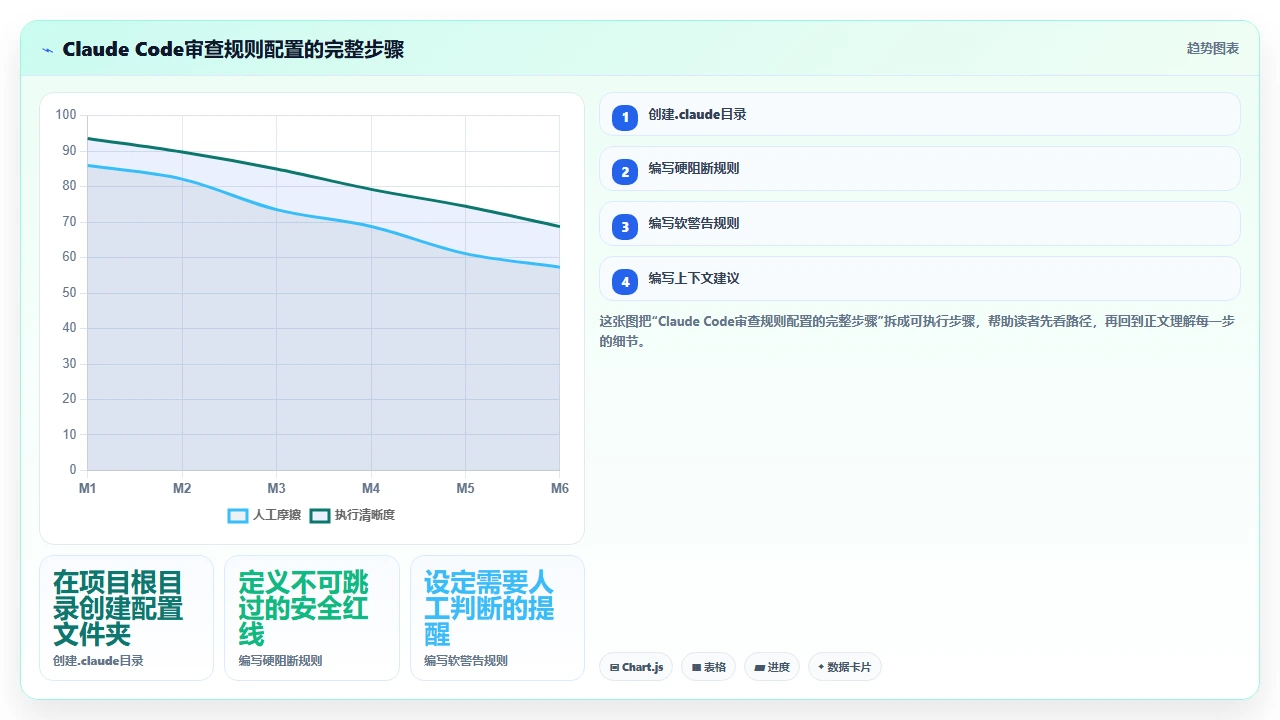This screenshot has height=720, width=1280.
Task: Click the 0 y-axis value
Action: coord(73,470)
